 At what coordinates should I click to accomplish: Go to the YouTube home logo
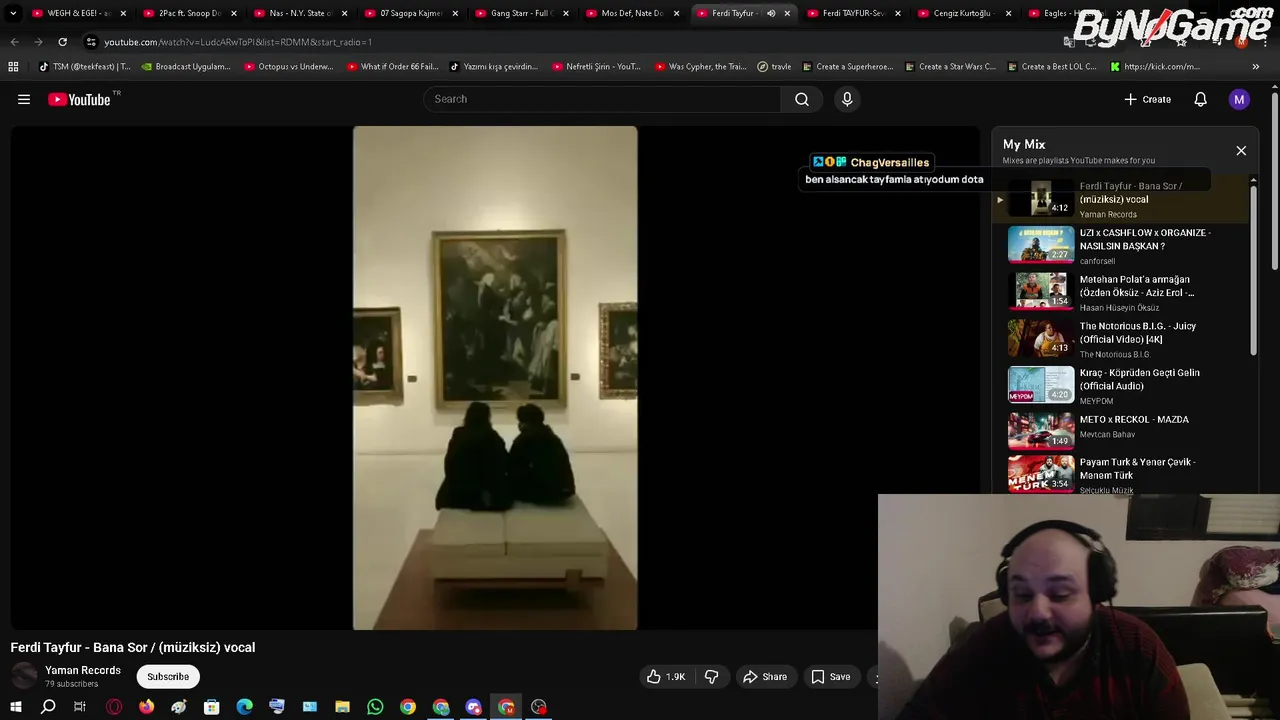79,99
